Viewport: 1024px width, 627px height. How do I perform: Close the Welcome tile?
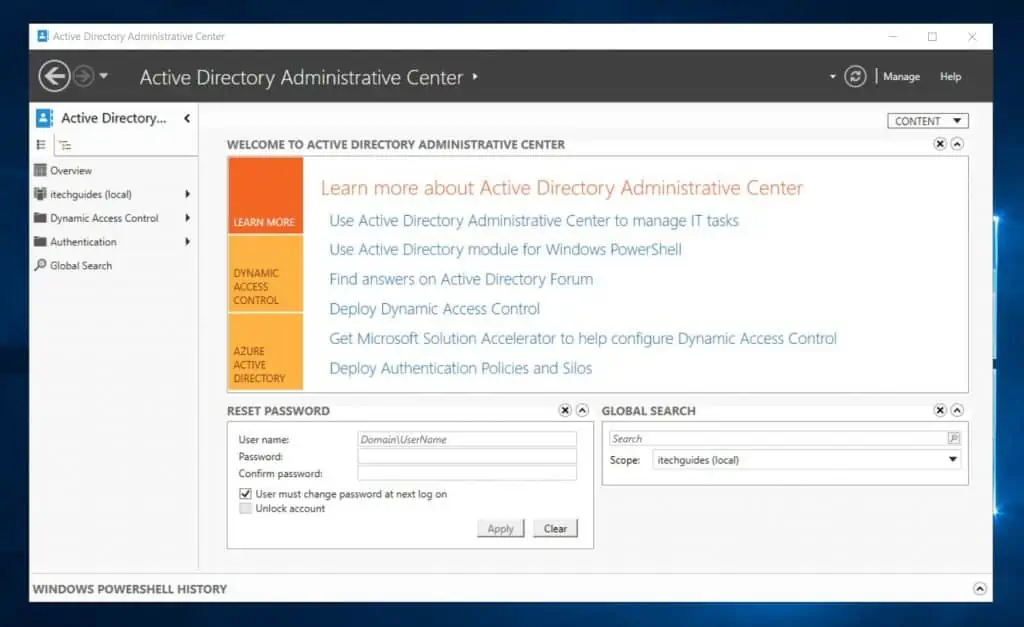[940, 144]
